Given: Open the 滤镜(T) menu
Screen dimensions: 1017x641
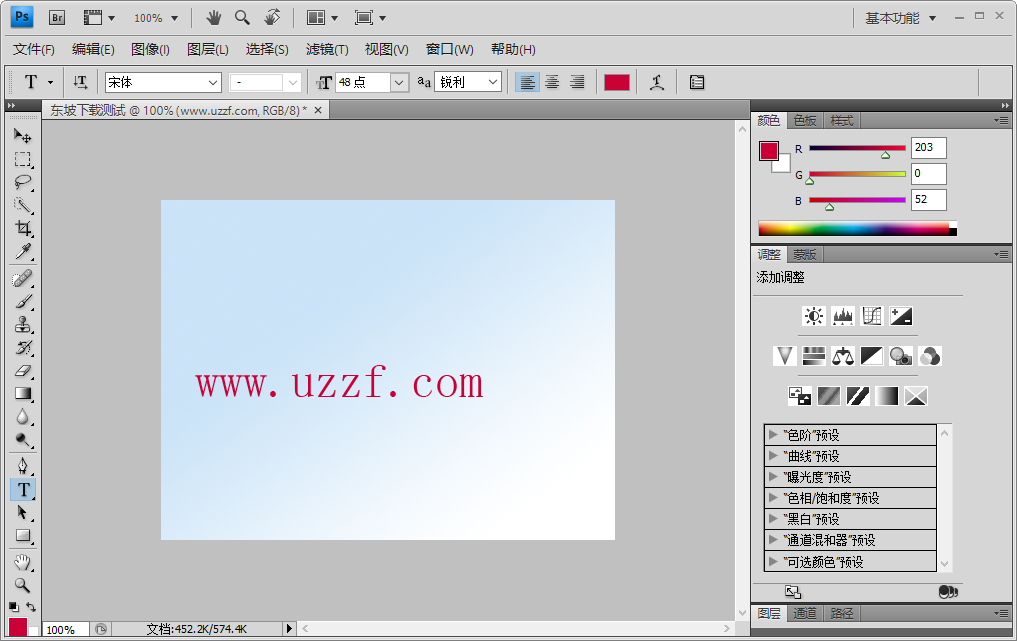Looking at the screenshot, I should click(x=327, y=49).
